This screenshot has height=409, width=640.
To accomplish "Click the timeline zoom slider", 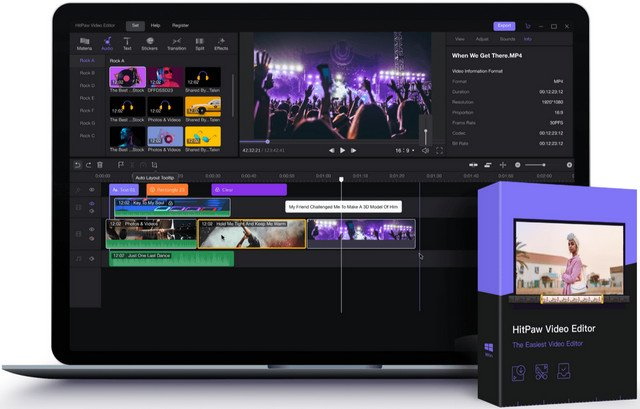I will [x=536, y=164].
